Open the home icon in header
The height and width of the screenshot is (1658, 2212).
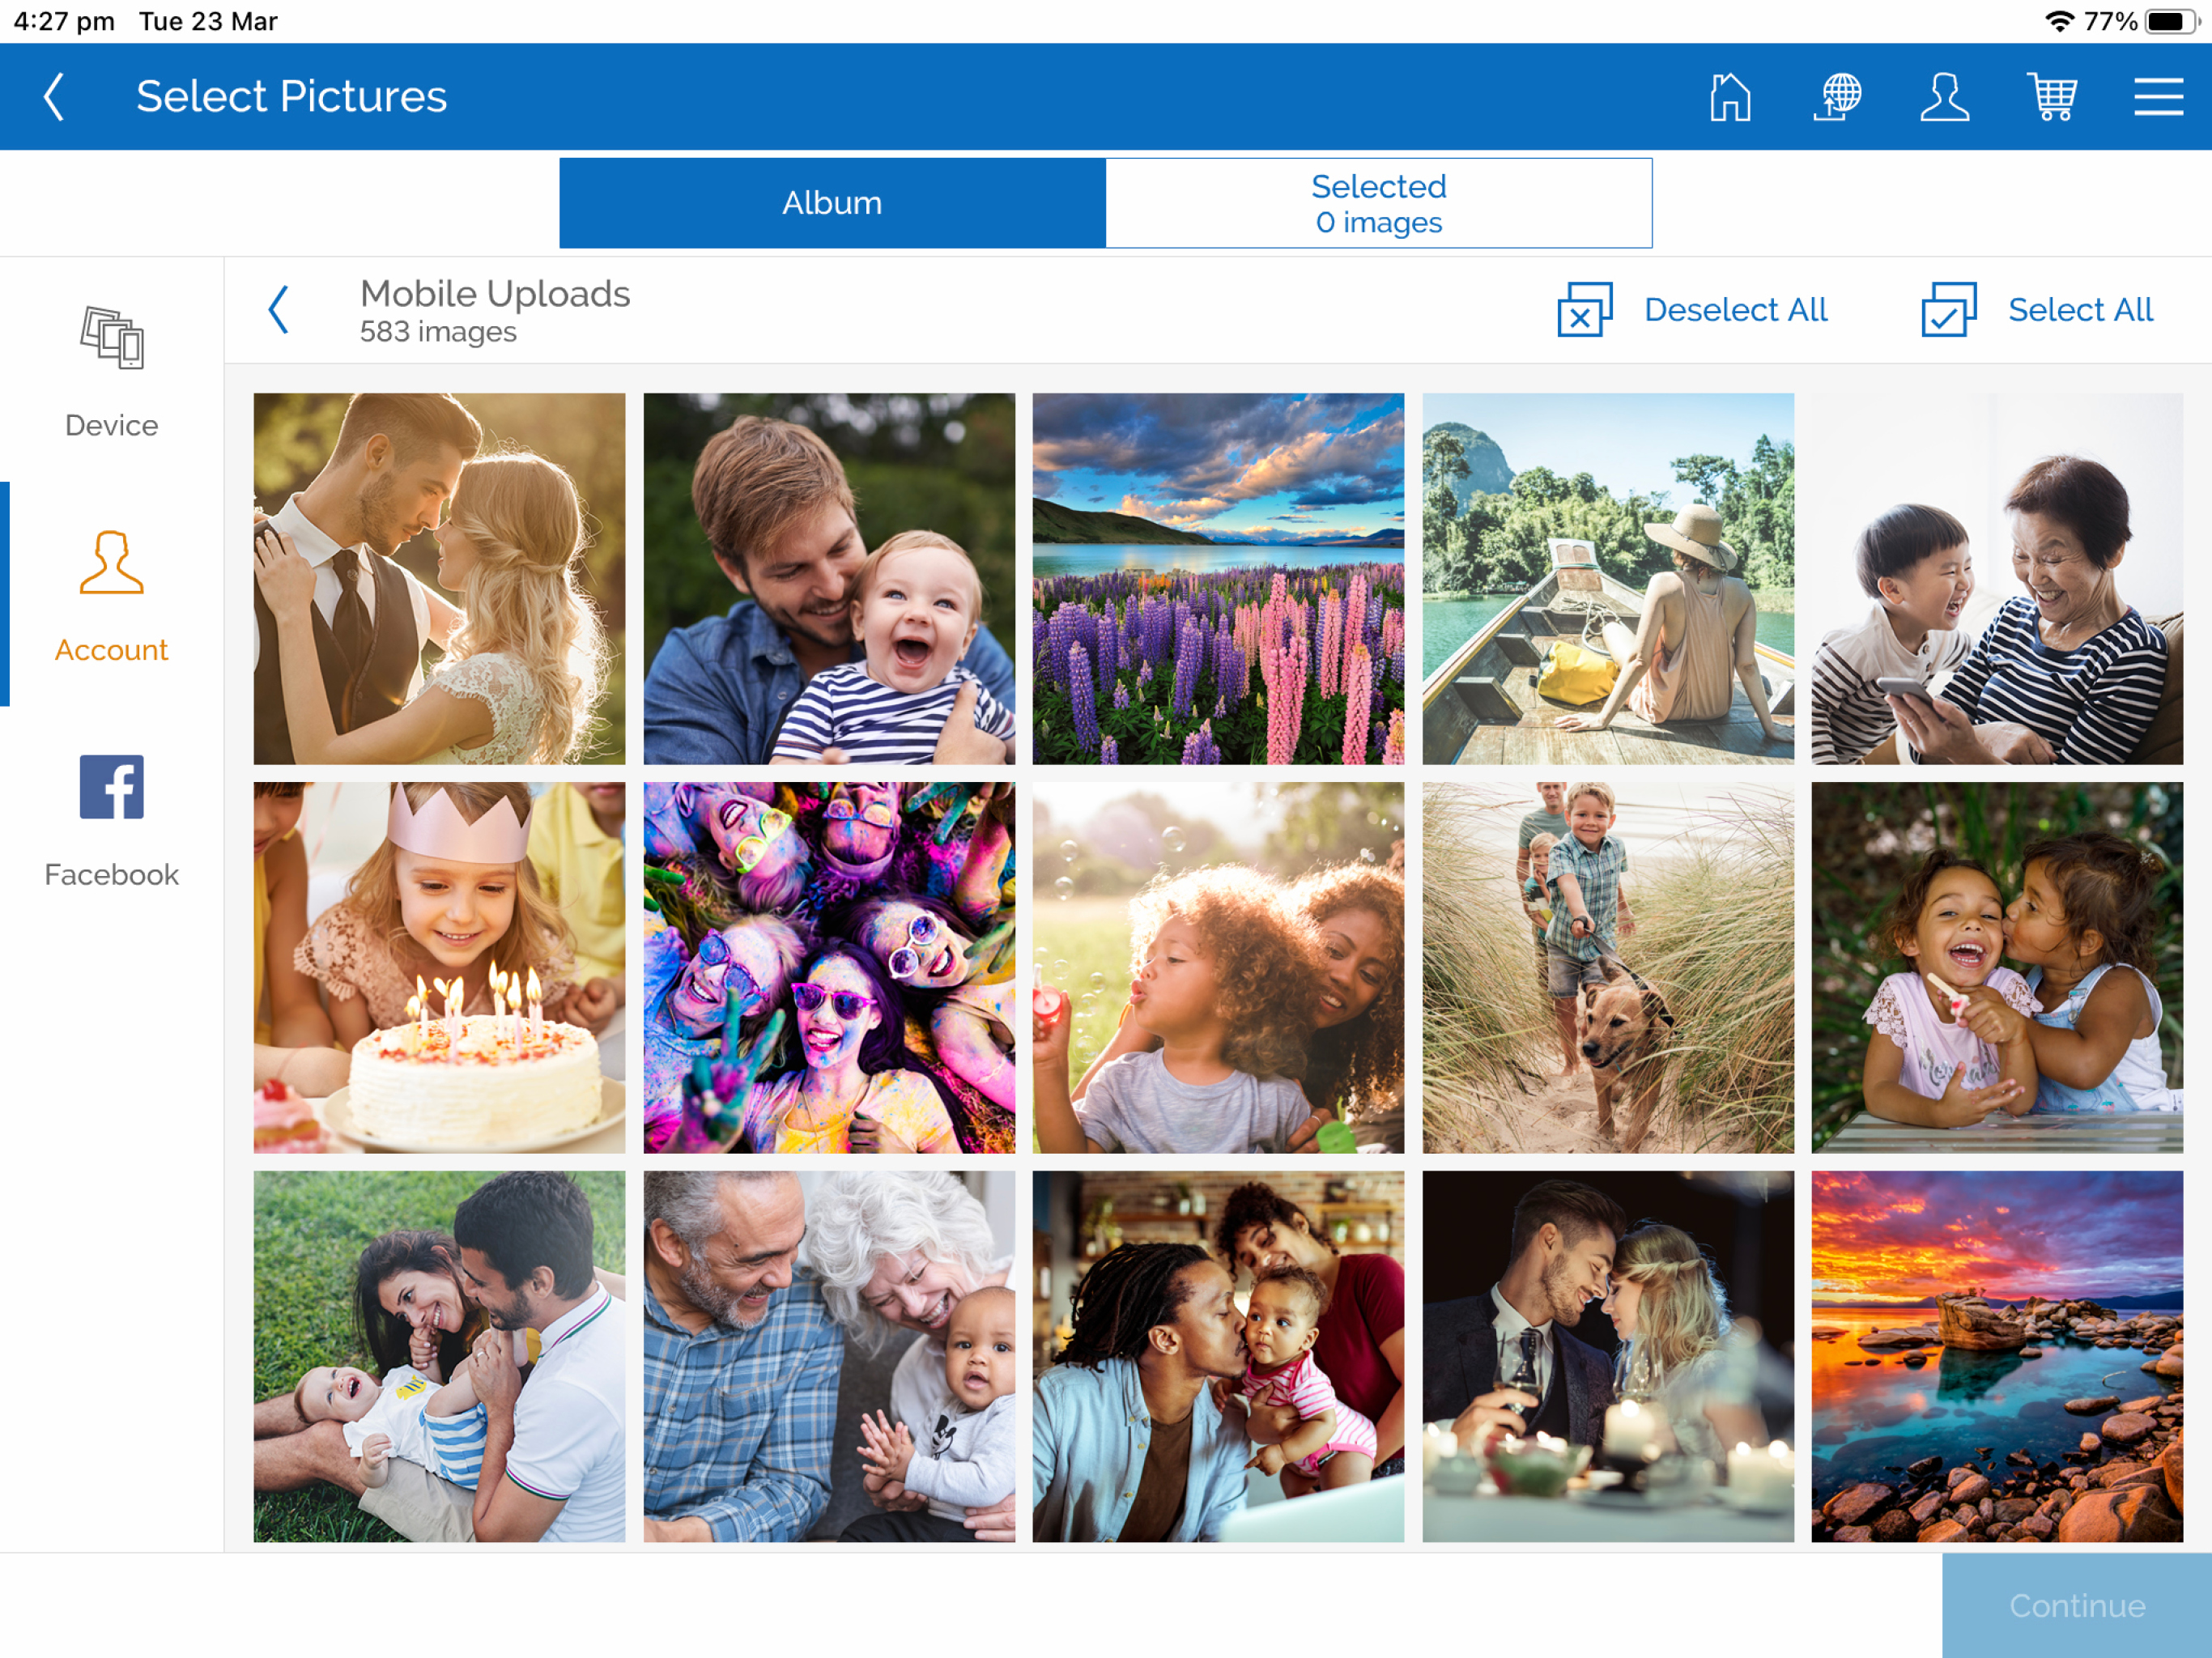(1730, 97)
